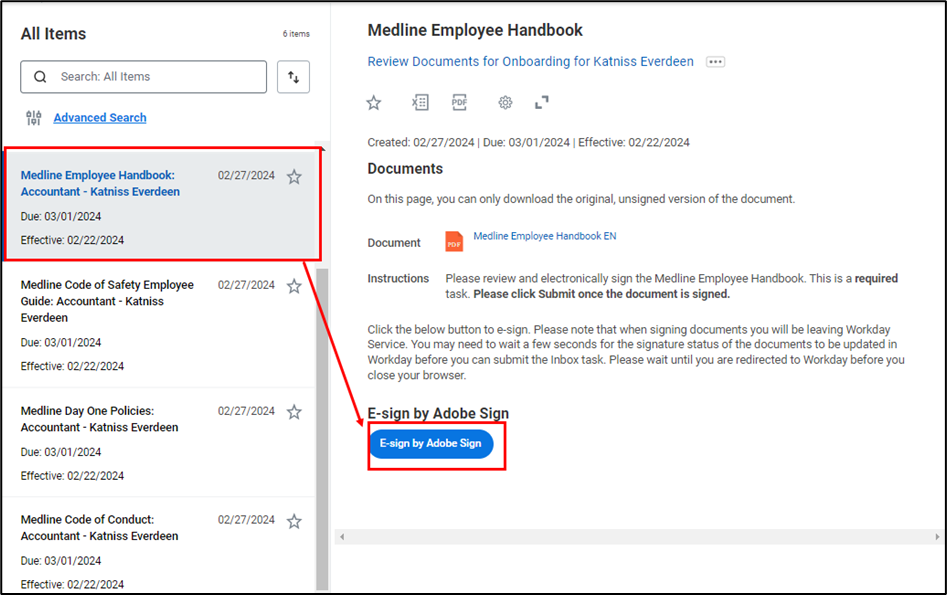This screenshot has height=595, width=947.
Task: Star the Medline Employee Handbook list item
Action: [x=294, y=177]
